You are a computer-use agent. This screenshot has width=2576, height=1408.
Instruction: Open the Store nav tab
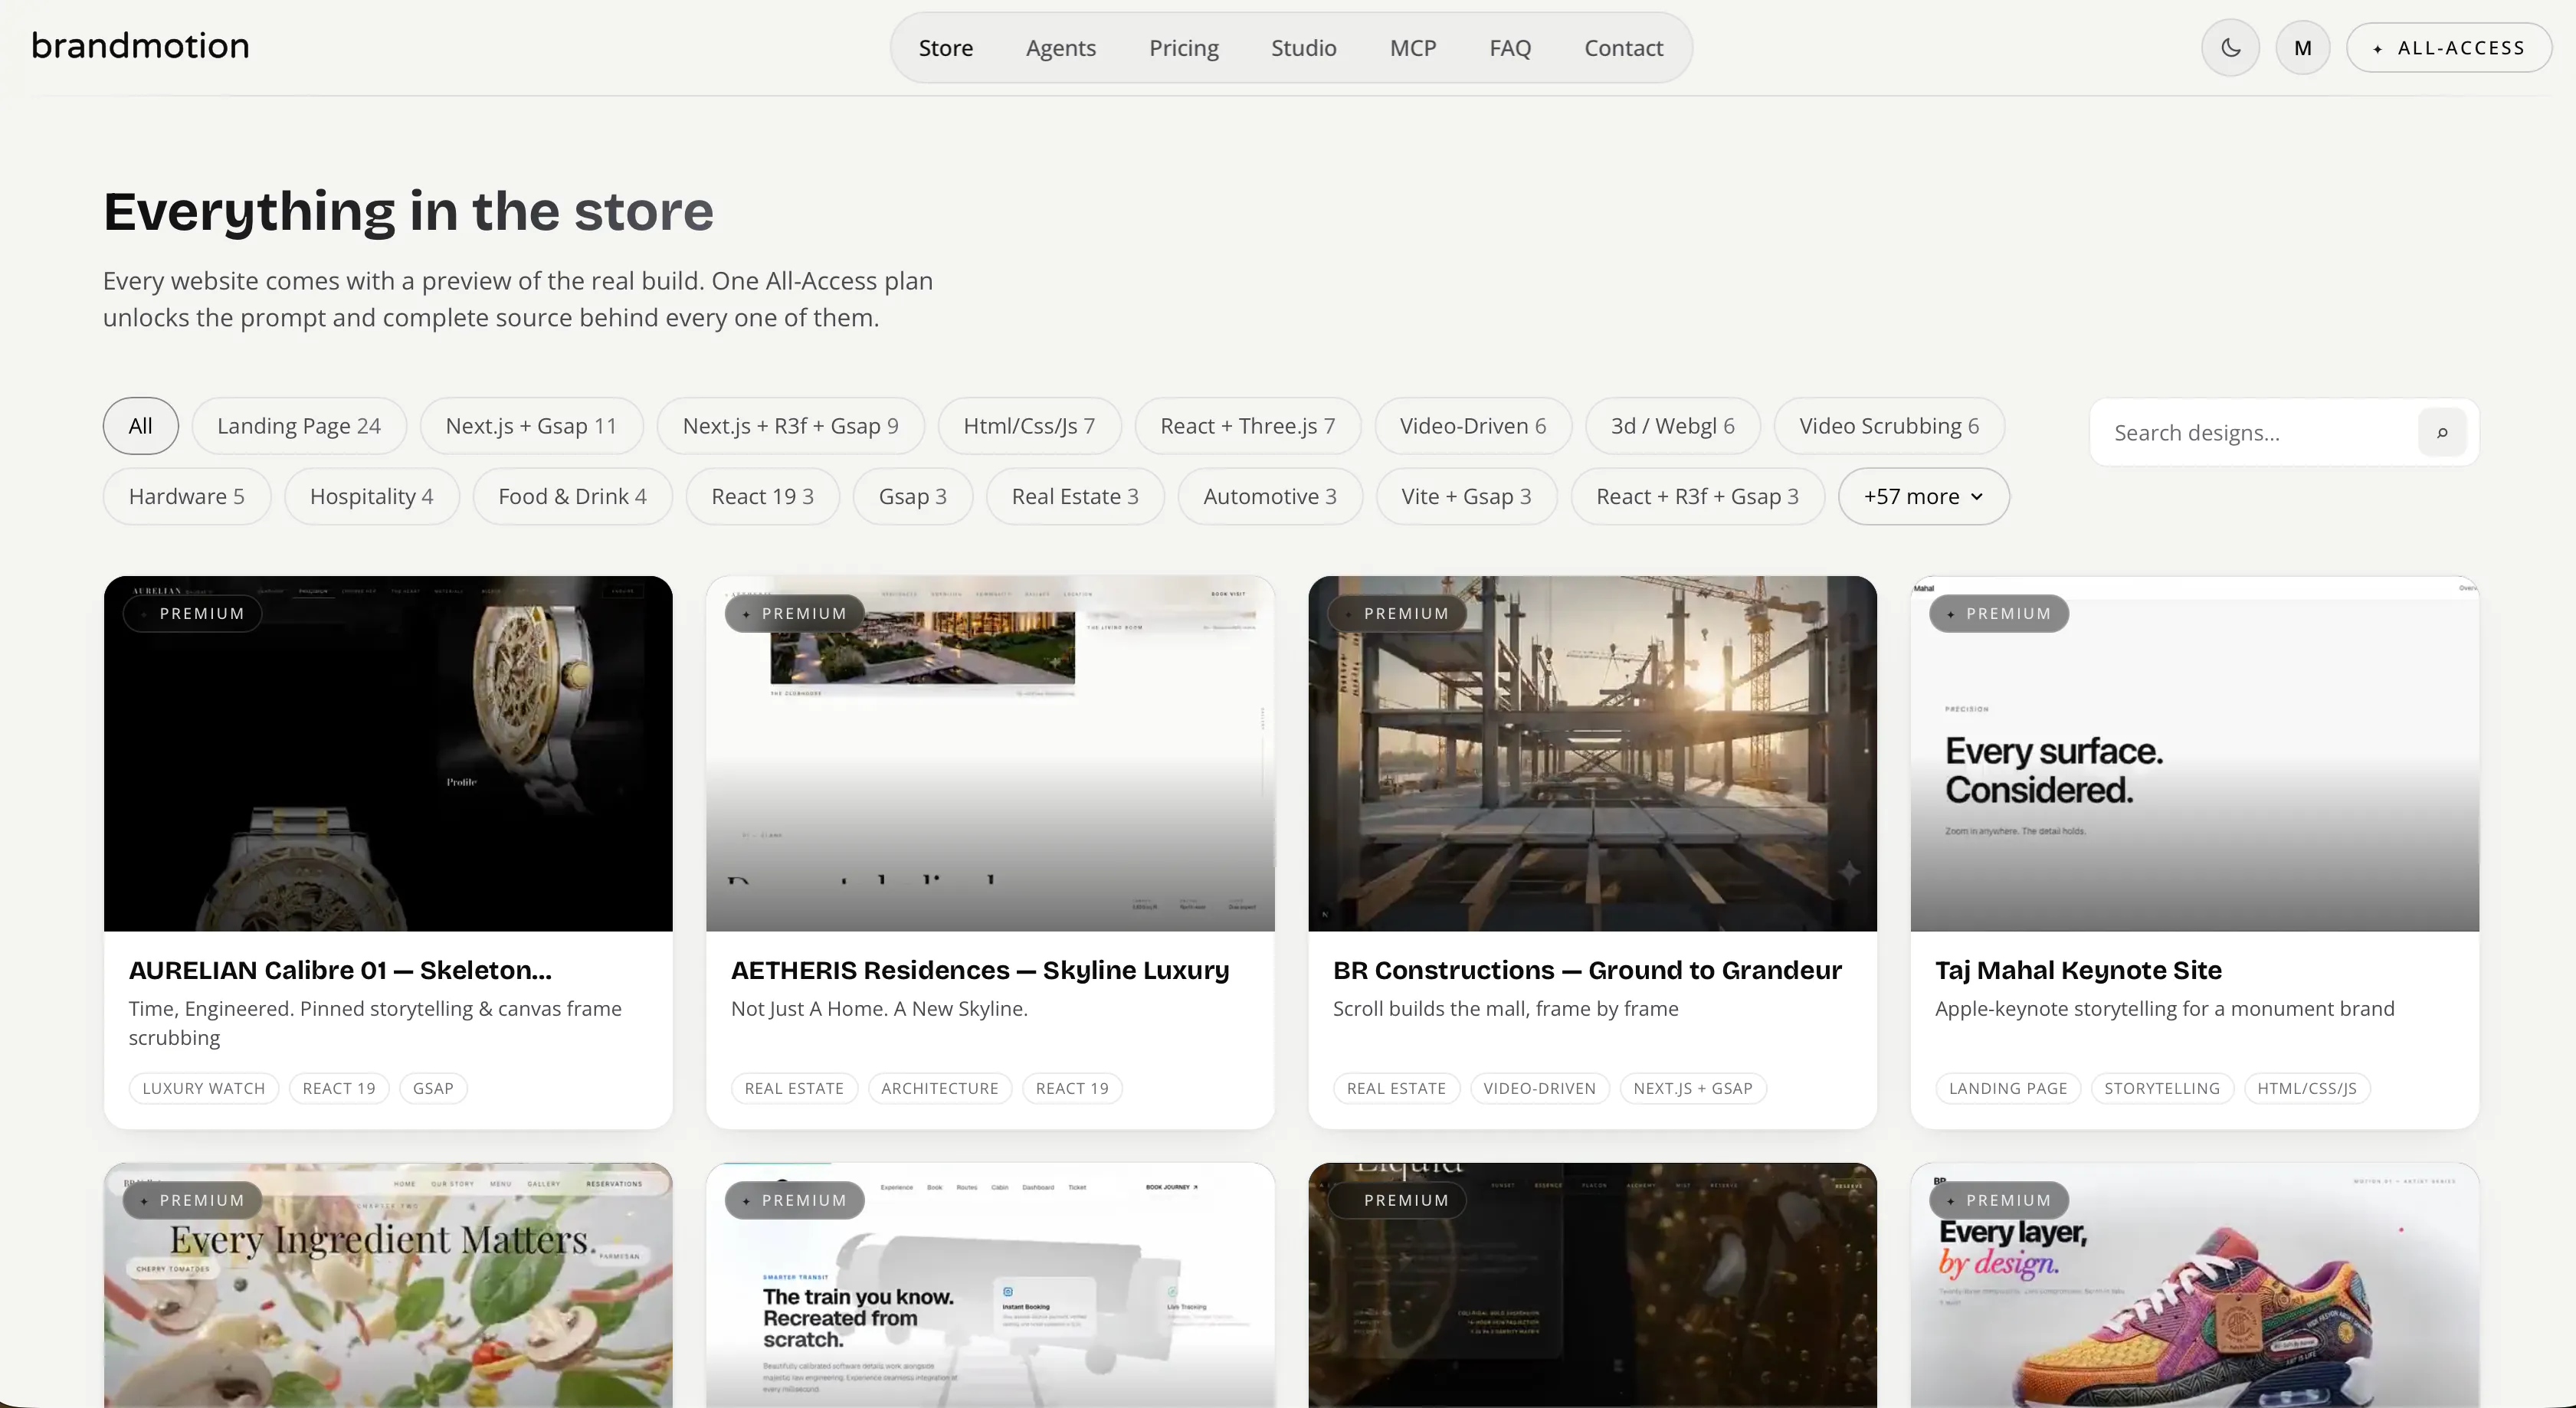(x=945, y=48)
